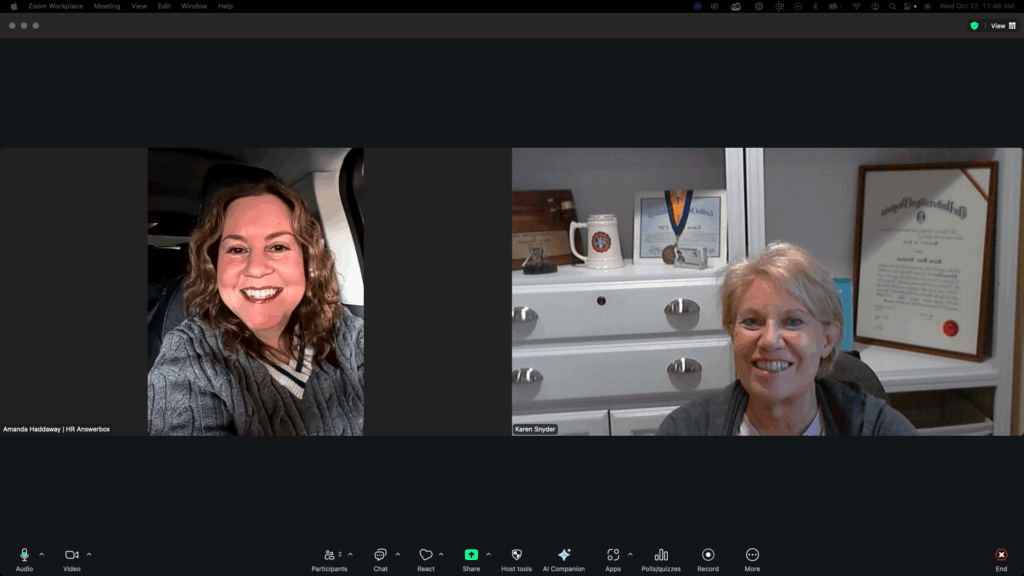Open the Meeting menu in menu bar

(x=107, y=6)
